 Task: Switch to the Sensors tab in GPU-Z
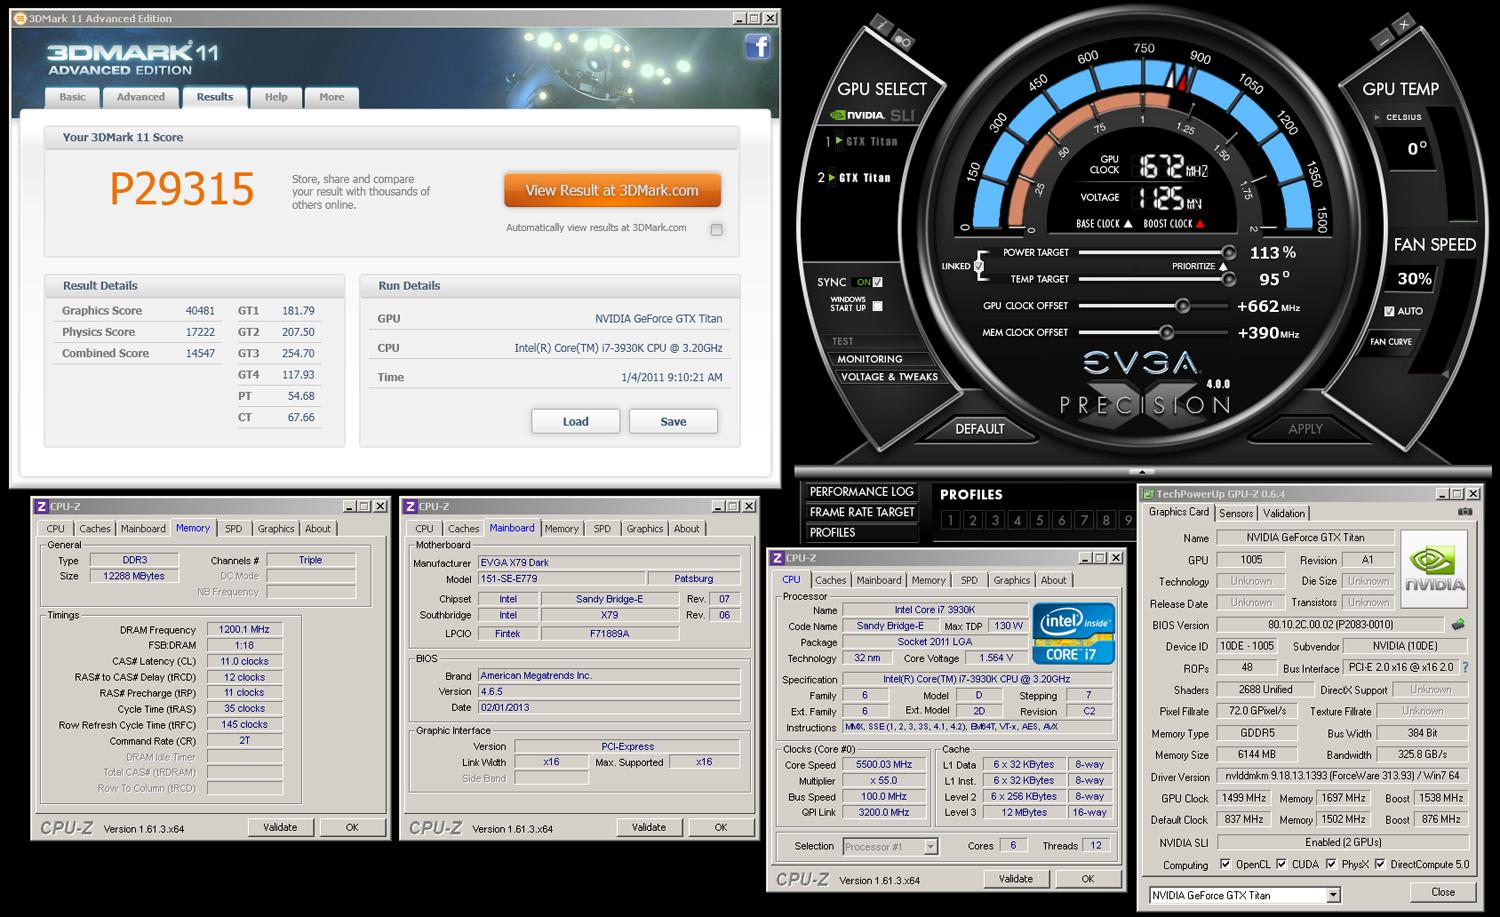click(1235, 513)
